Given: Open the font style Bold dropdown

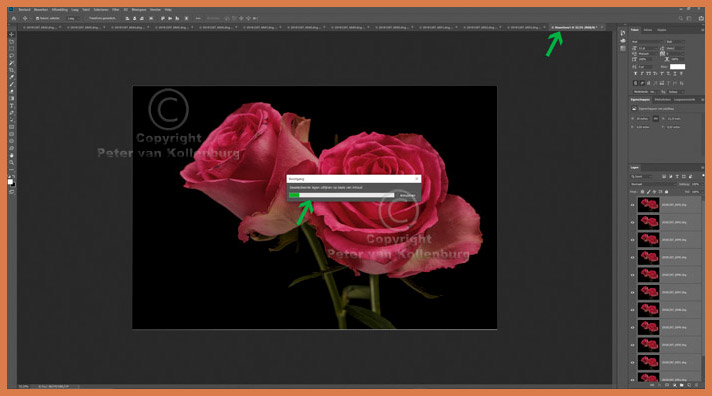Looking at the screenshot, I should (x=676, y=42).
